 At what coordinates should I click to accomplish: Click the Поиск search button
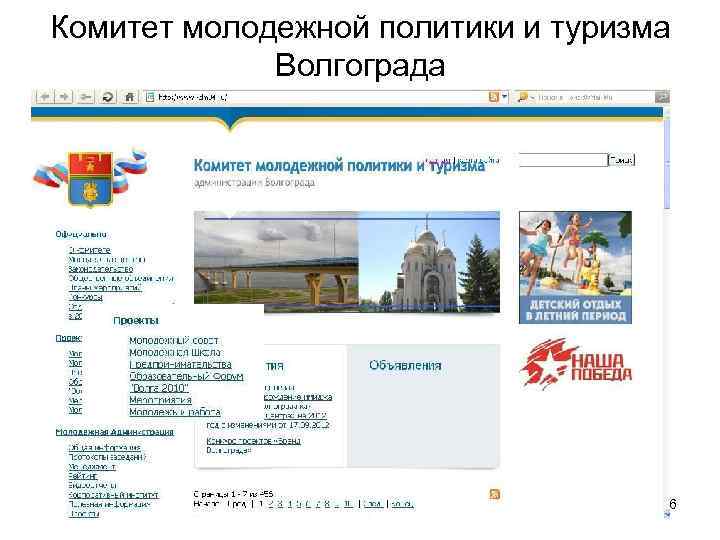pos(621,160)
